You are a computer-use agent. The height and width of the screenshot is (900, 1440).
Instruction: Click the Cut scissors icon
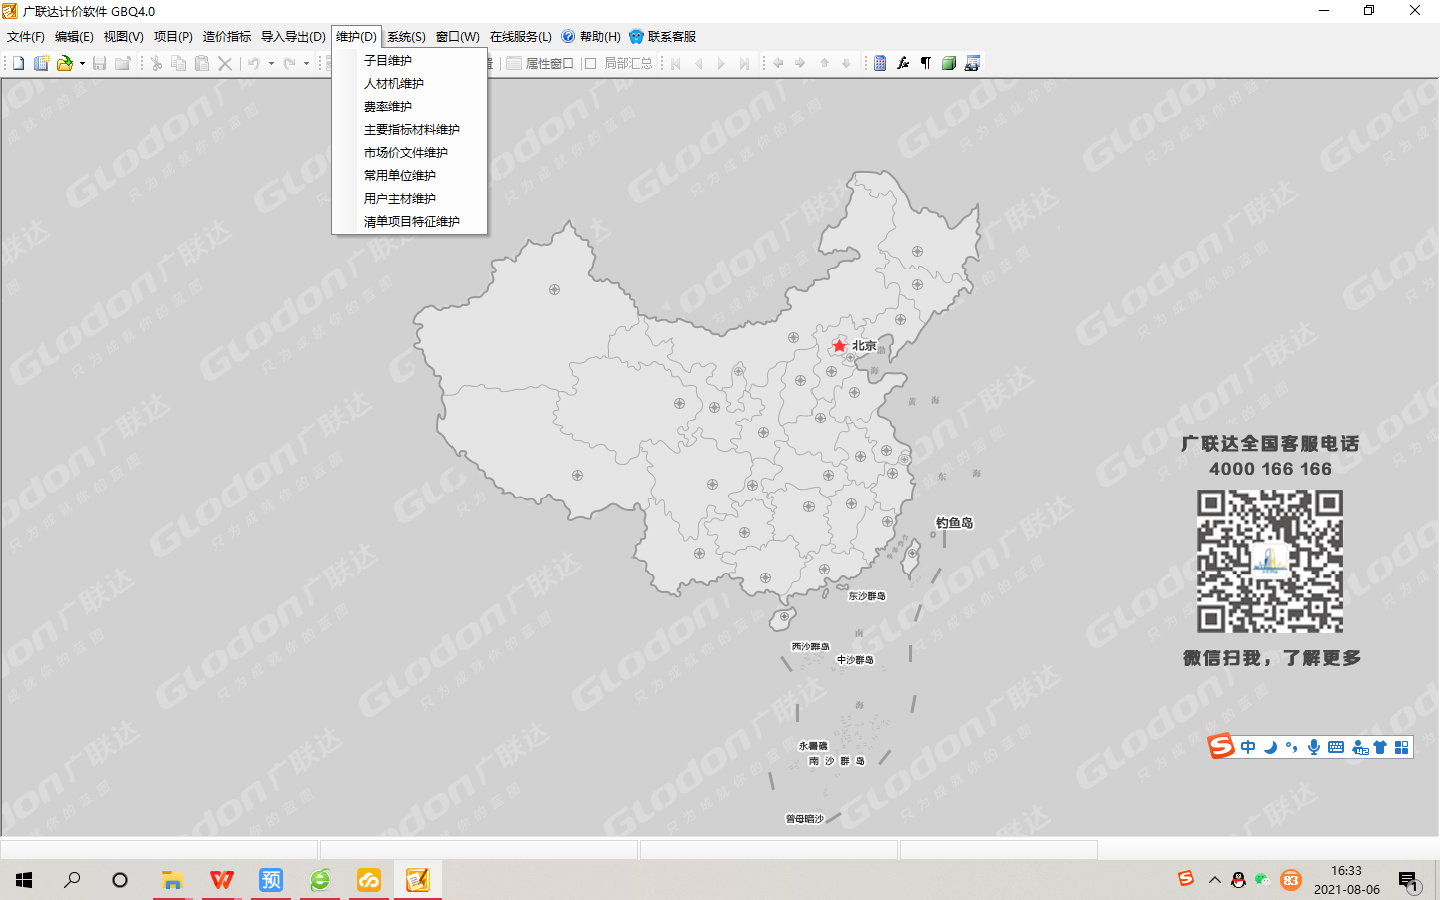click(x=156, y=63)
